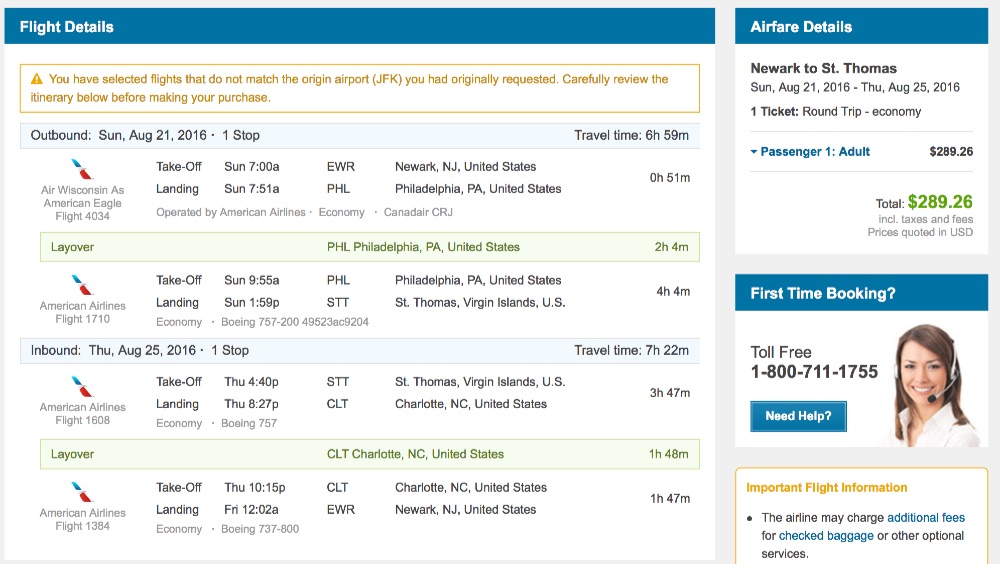Click the total price $289.26
This screenshot has width=1000, height=564.
[x=940, y=202]
